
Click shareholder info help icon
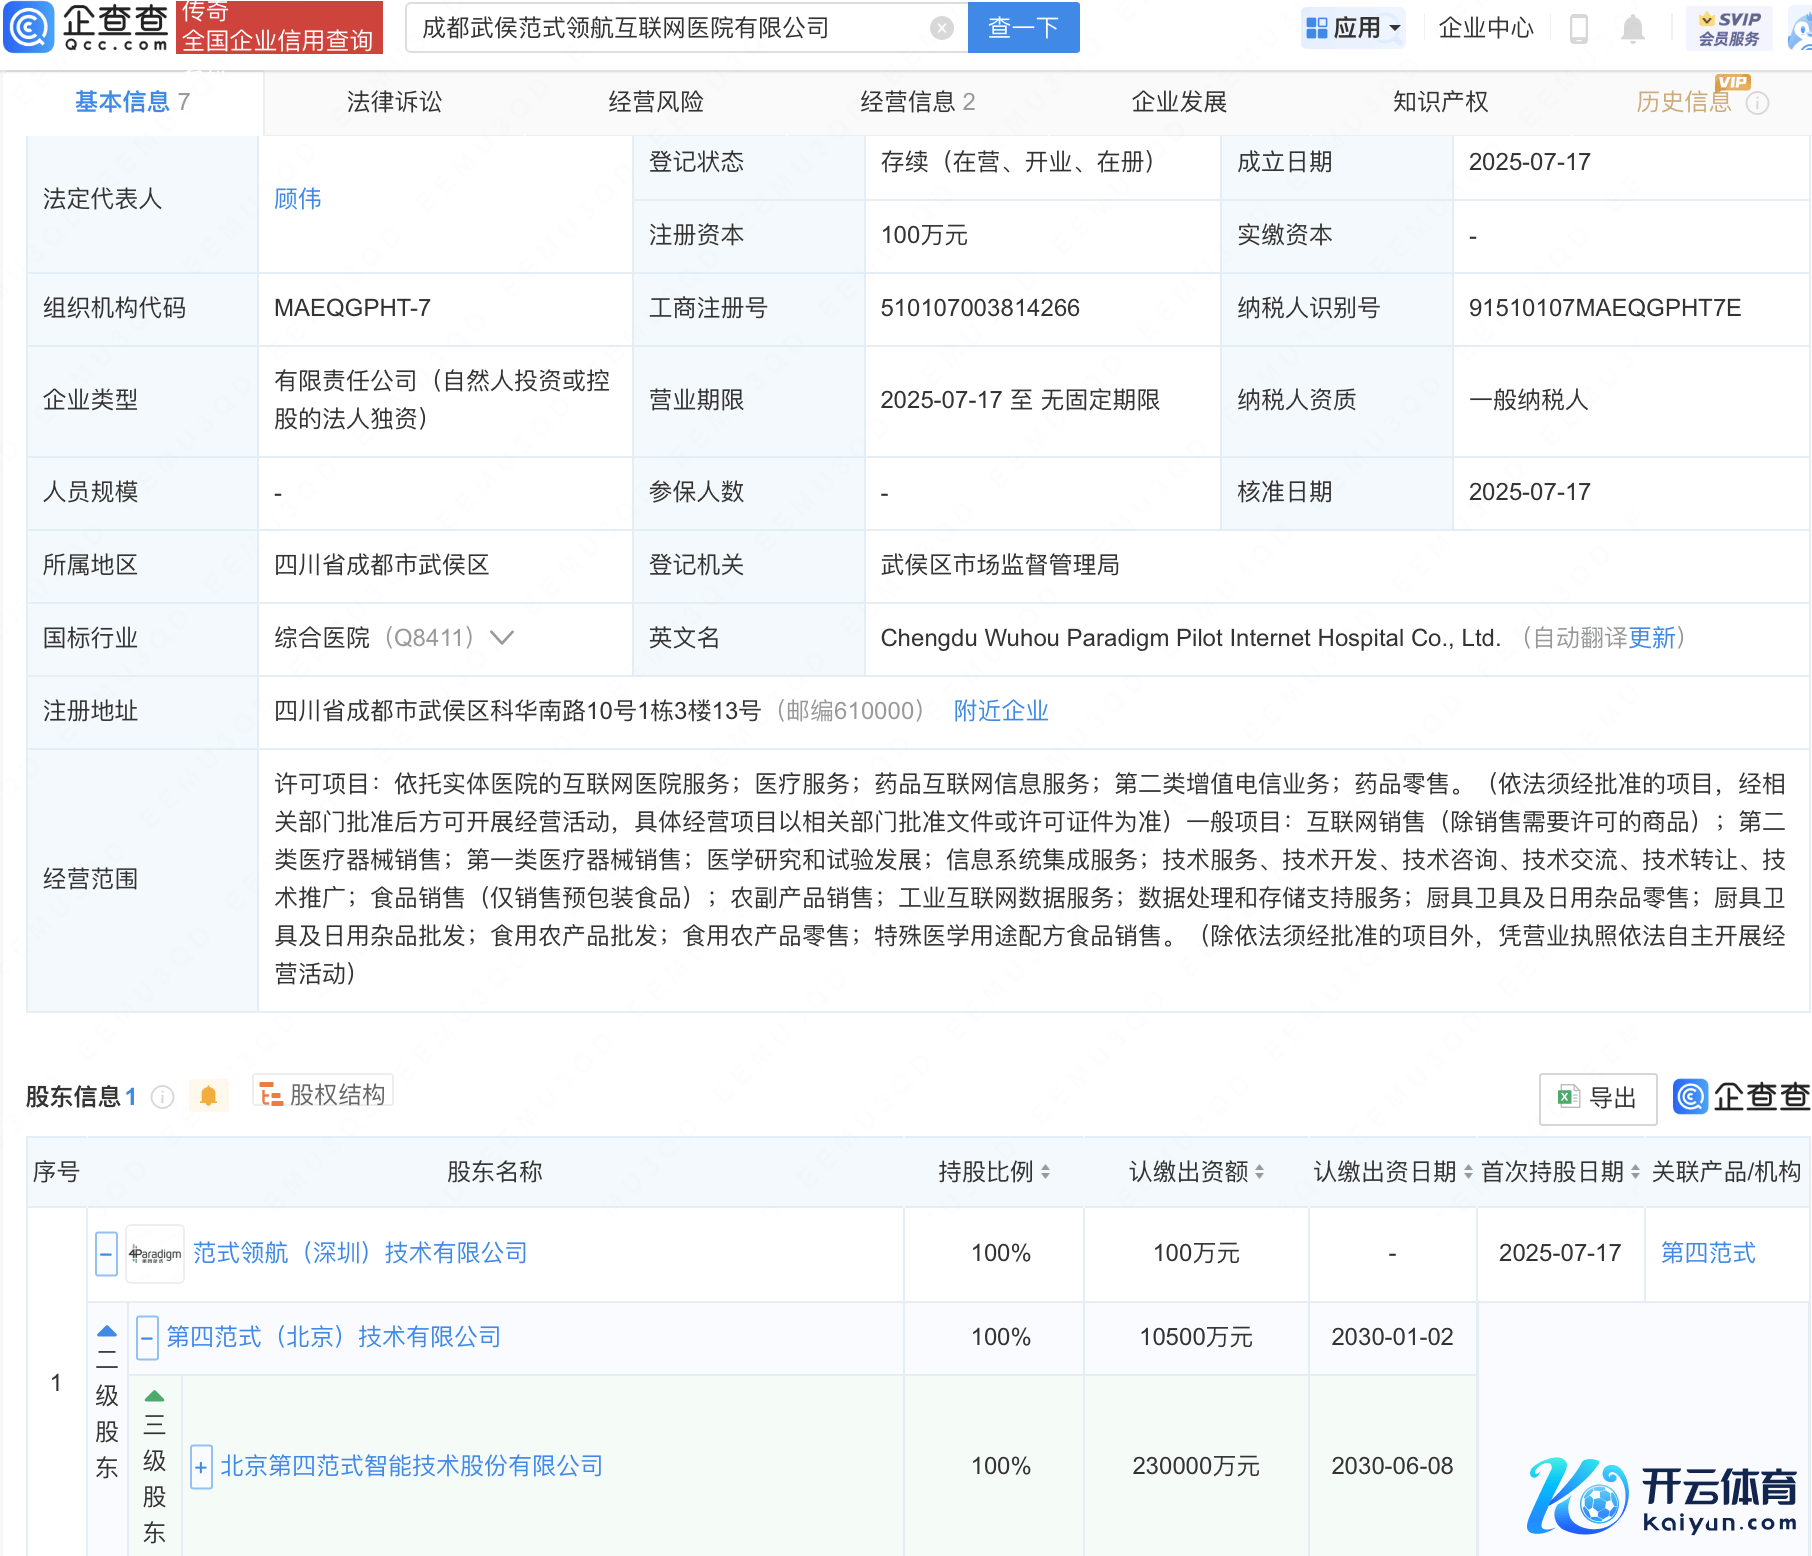(x=163, y=1097)
